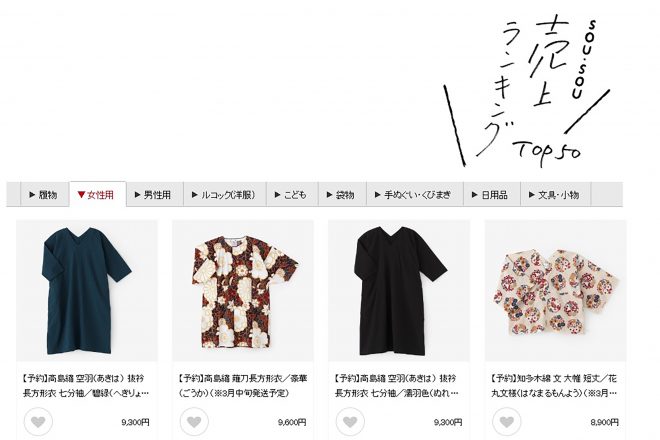This screenshot has width=660, height=440.
Task: Open the brown floral shirt product image
Action: coord(243,291)
